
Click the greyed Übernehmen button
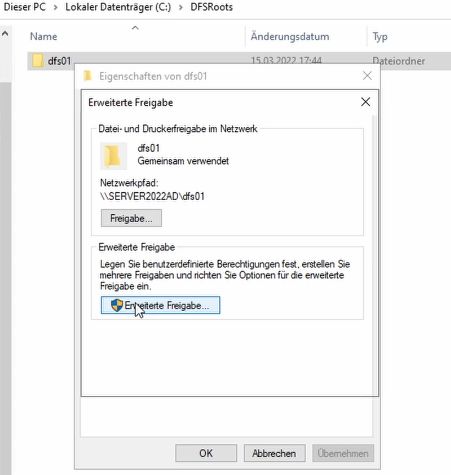[343, 453]
